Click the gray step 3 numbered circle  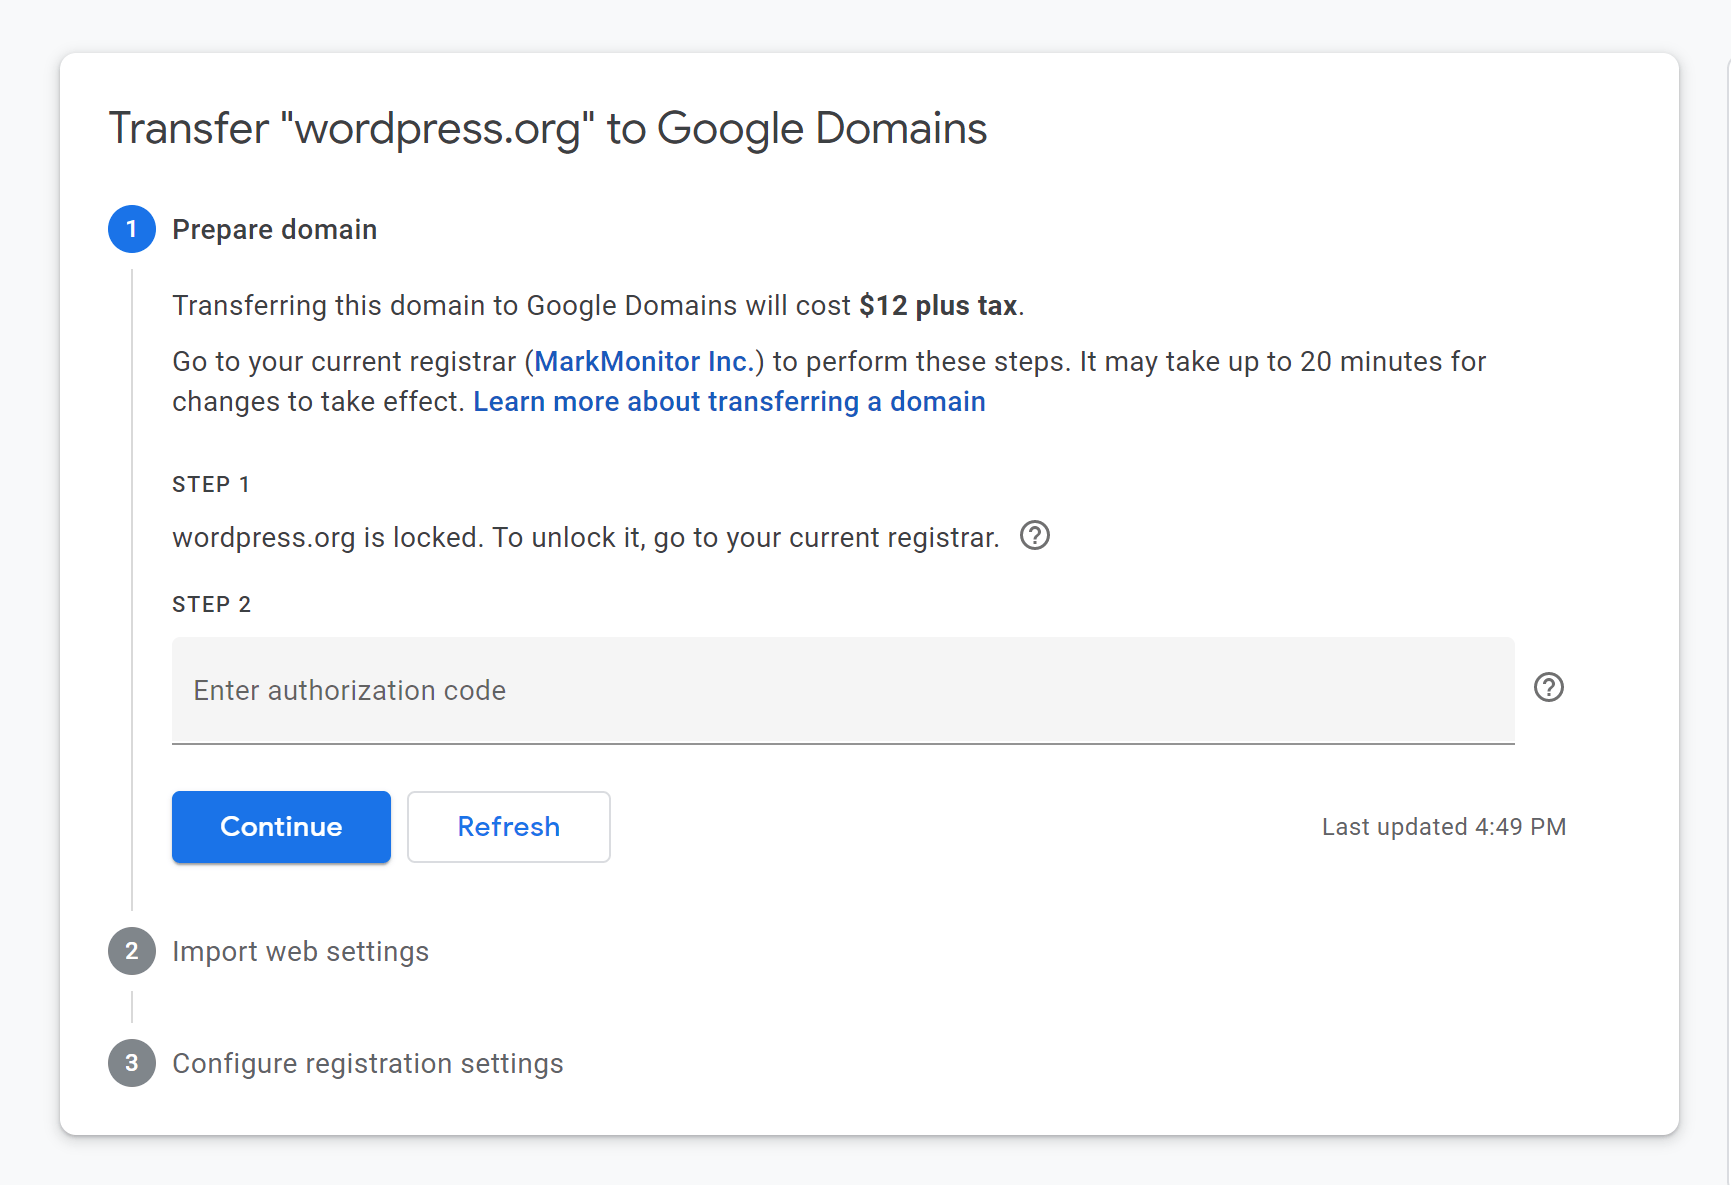(131, 1063)
